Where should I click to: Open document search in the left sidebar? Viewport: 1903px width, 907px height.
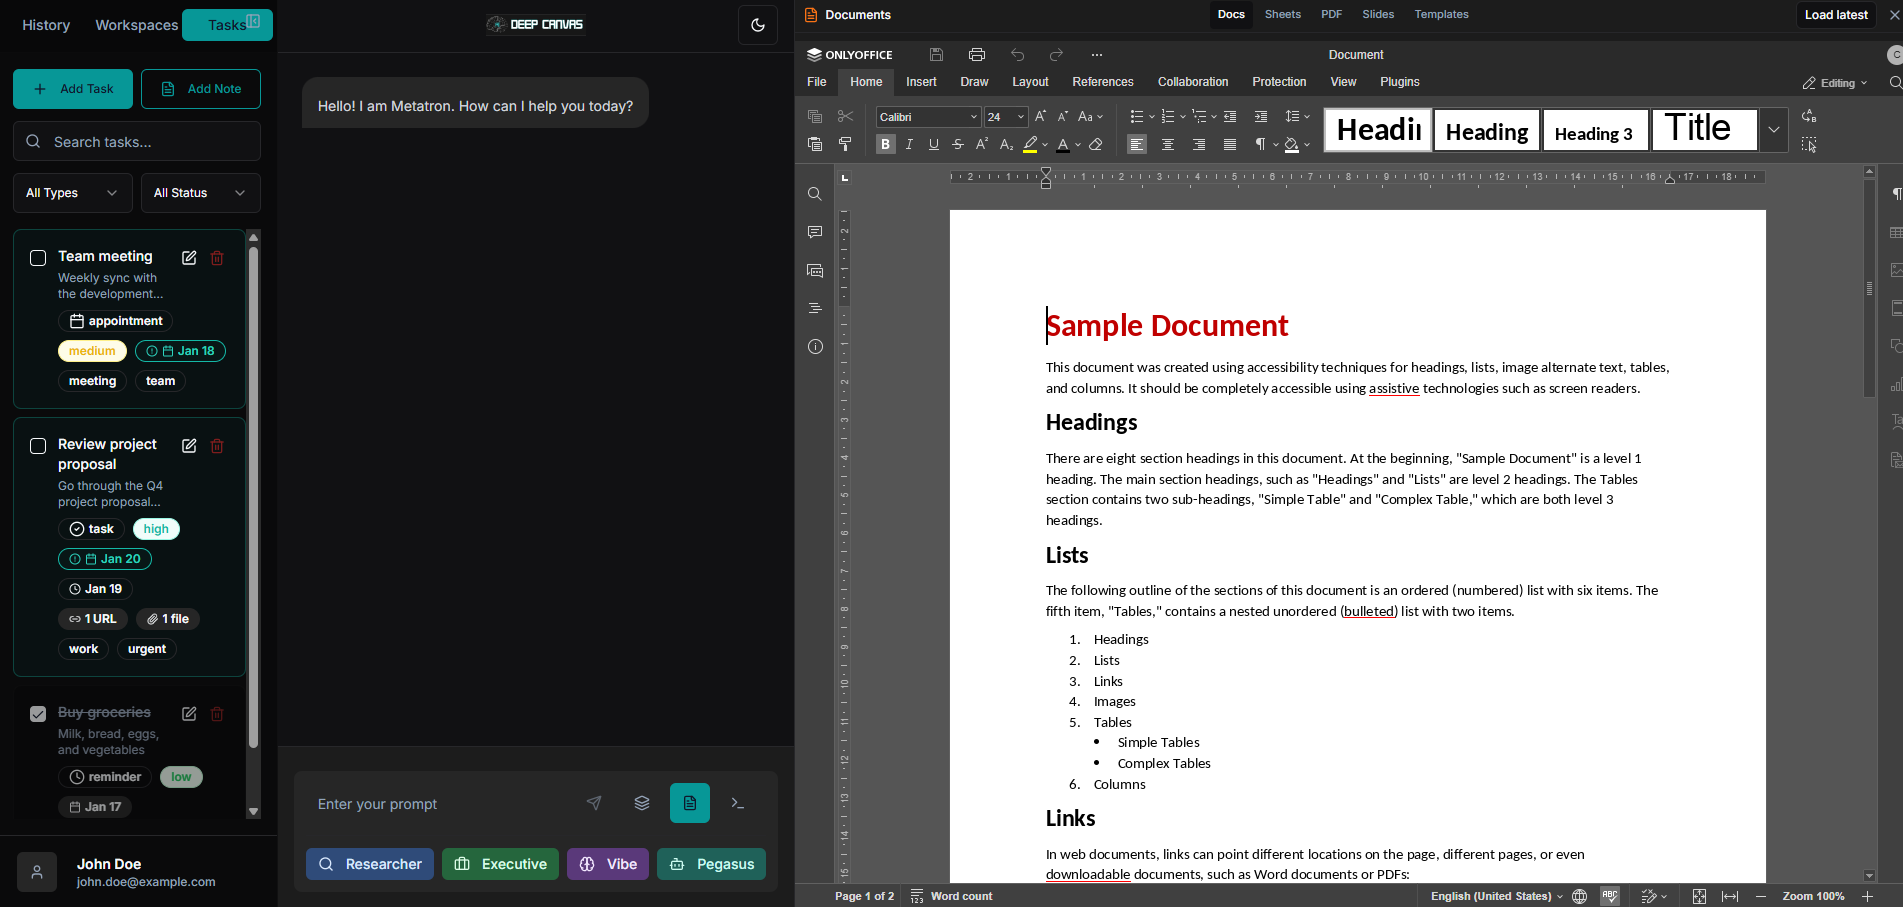[814, 194]
